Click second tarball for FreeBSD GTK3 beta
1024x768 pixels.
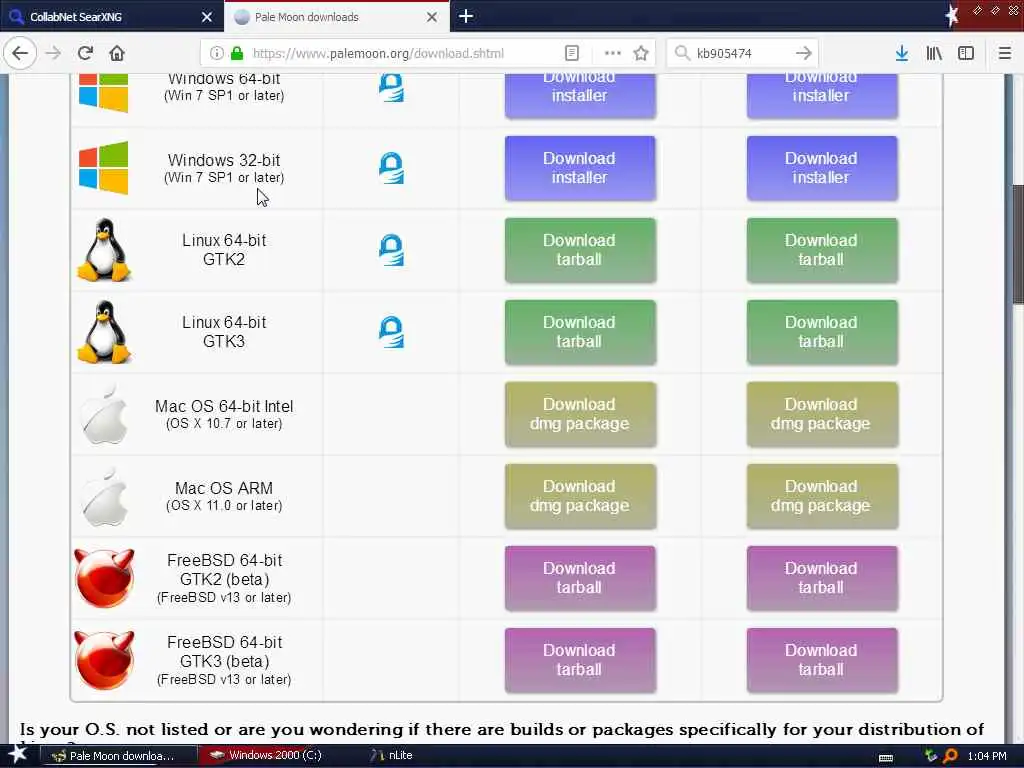tap(822, 660)
